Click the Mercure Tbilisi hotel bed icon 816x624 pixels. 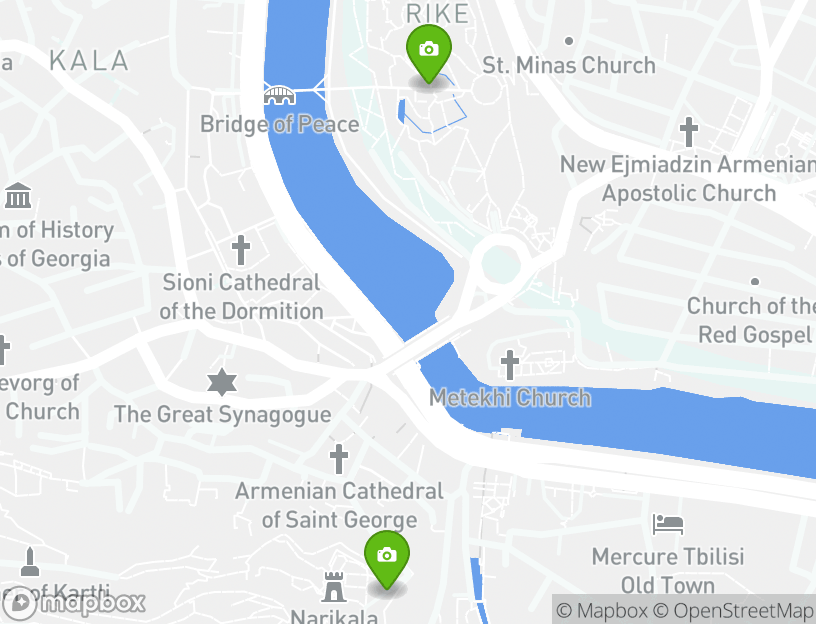[668, 525]
